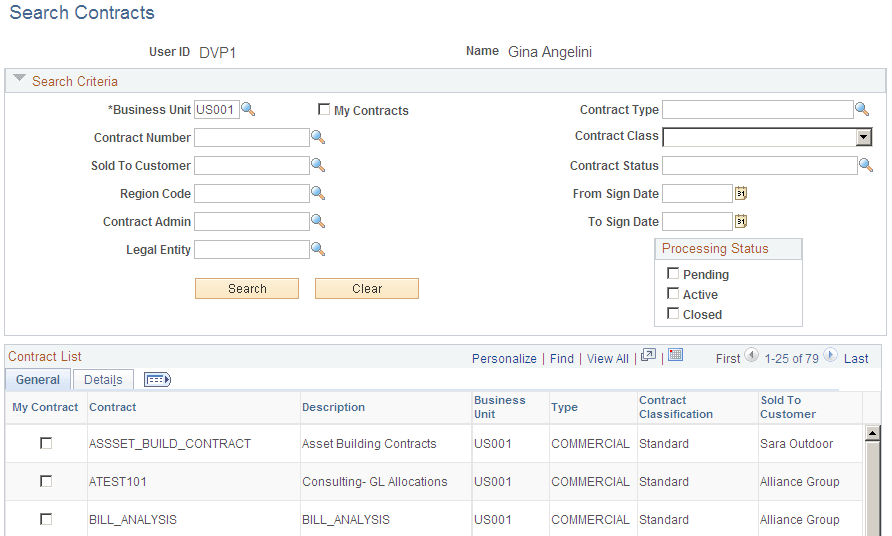Tick My Contract for ATEST101 row
Viewport: 892px width, 536px height.
point(46,481)
